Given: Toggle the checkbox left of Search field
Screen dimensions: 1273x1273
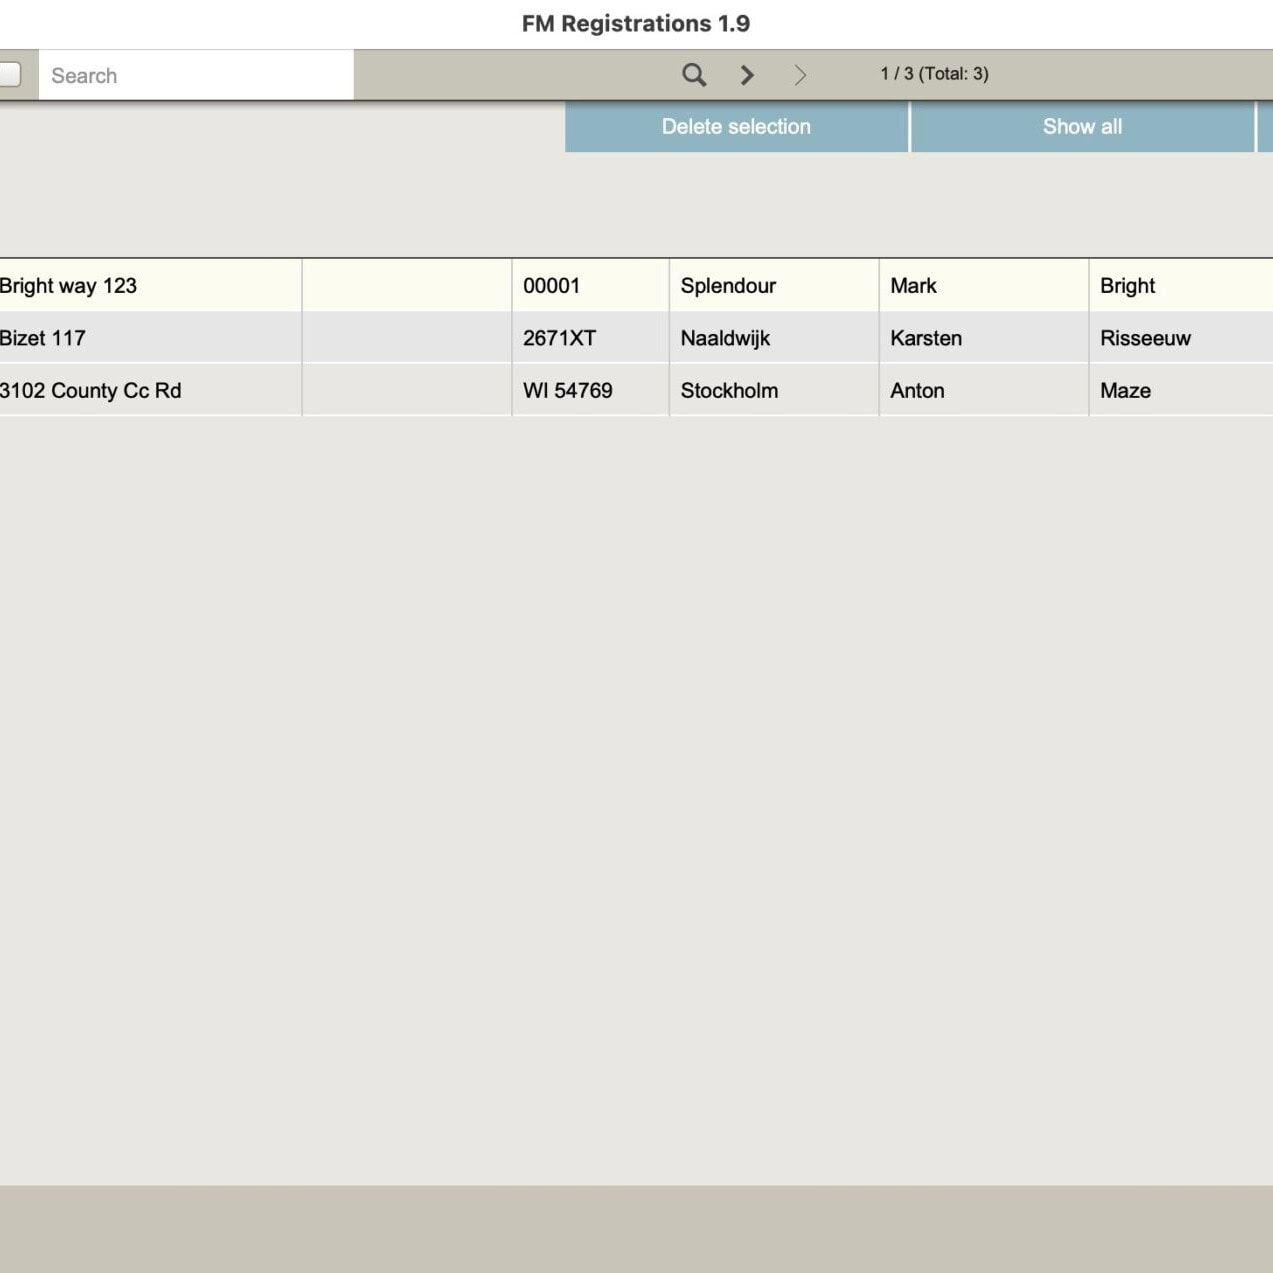Looking at the screenshot, I should pos(10,75).
